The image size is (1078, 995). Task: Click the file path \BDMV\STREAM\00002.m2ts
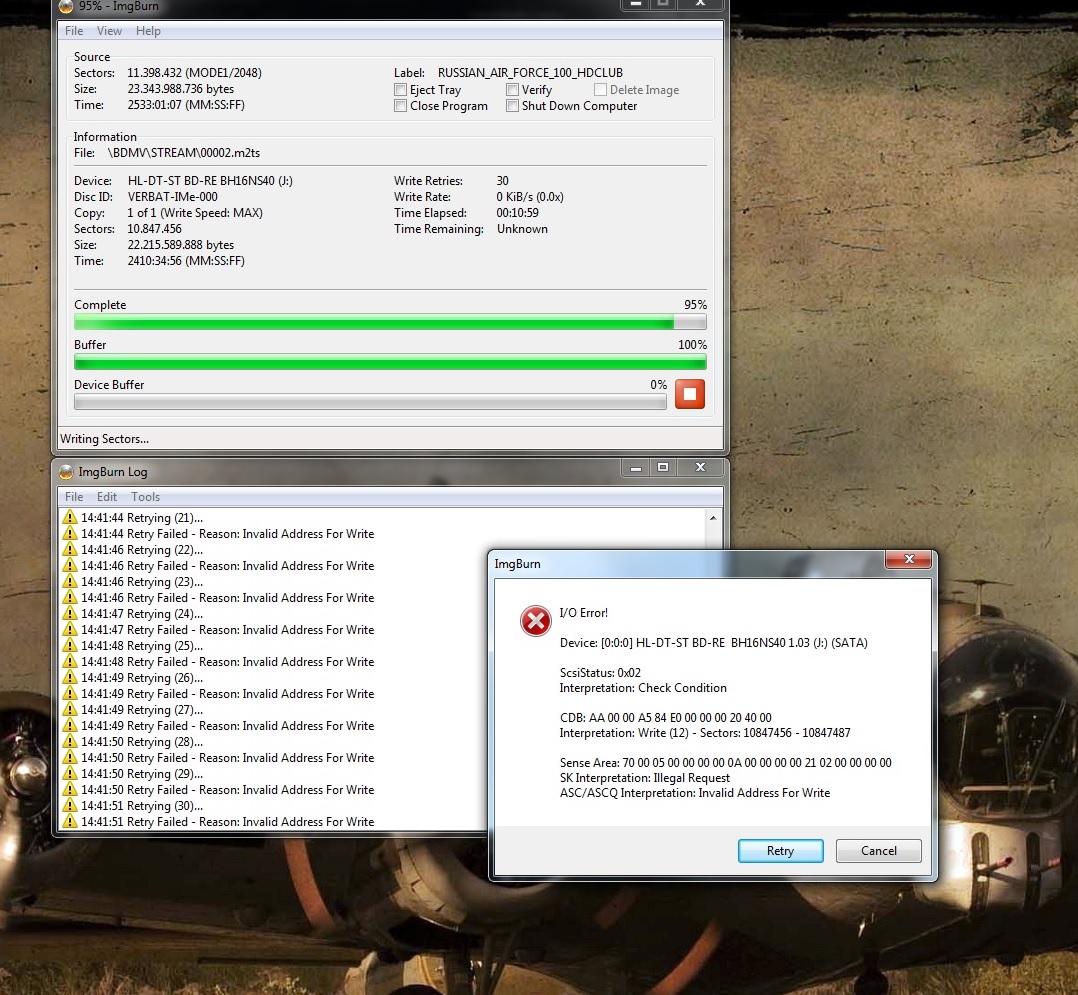(x=184, y=153)
